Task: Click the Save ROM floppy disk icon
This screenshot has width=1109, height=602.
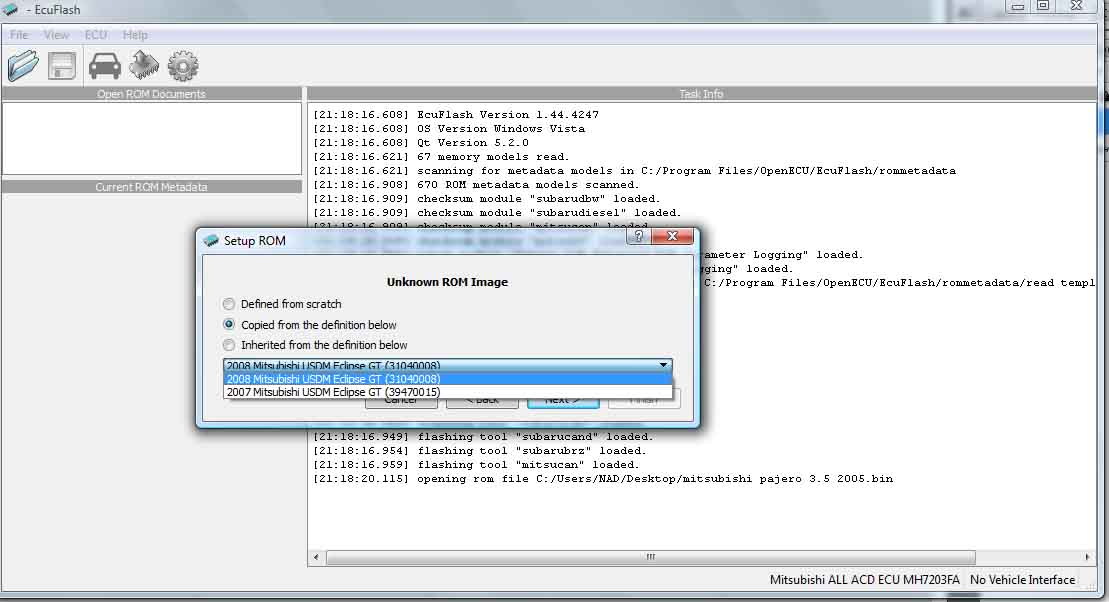Action: pos(62,66)
